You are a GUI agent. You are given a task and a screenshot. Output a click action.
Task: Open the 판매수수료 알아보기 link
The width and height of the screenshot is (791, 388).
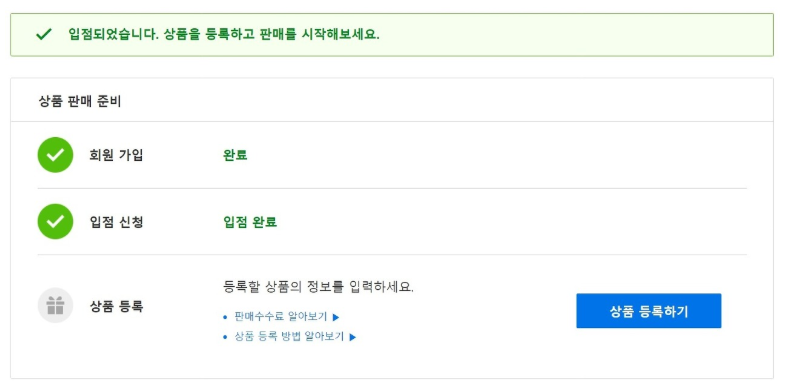[280, 317]
